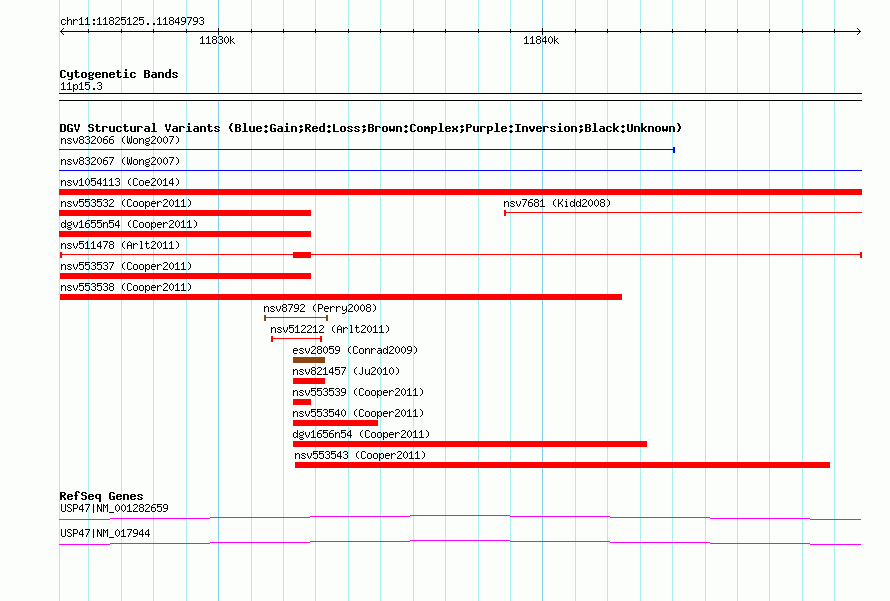The height and width of the screenshot is (601, 890).
Task: Click the magenta USP47 NM_001282659 gene track
Action: click(460, 517)
